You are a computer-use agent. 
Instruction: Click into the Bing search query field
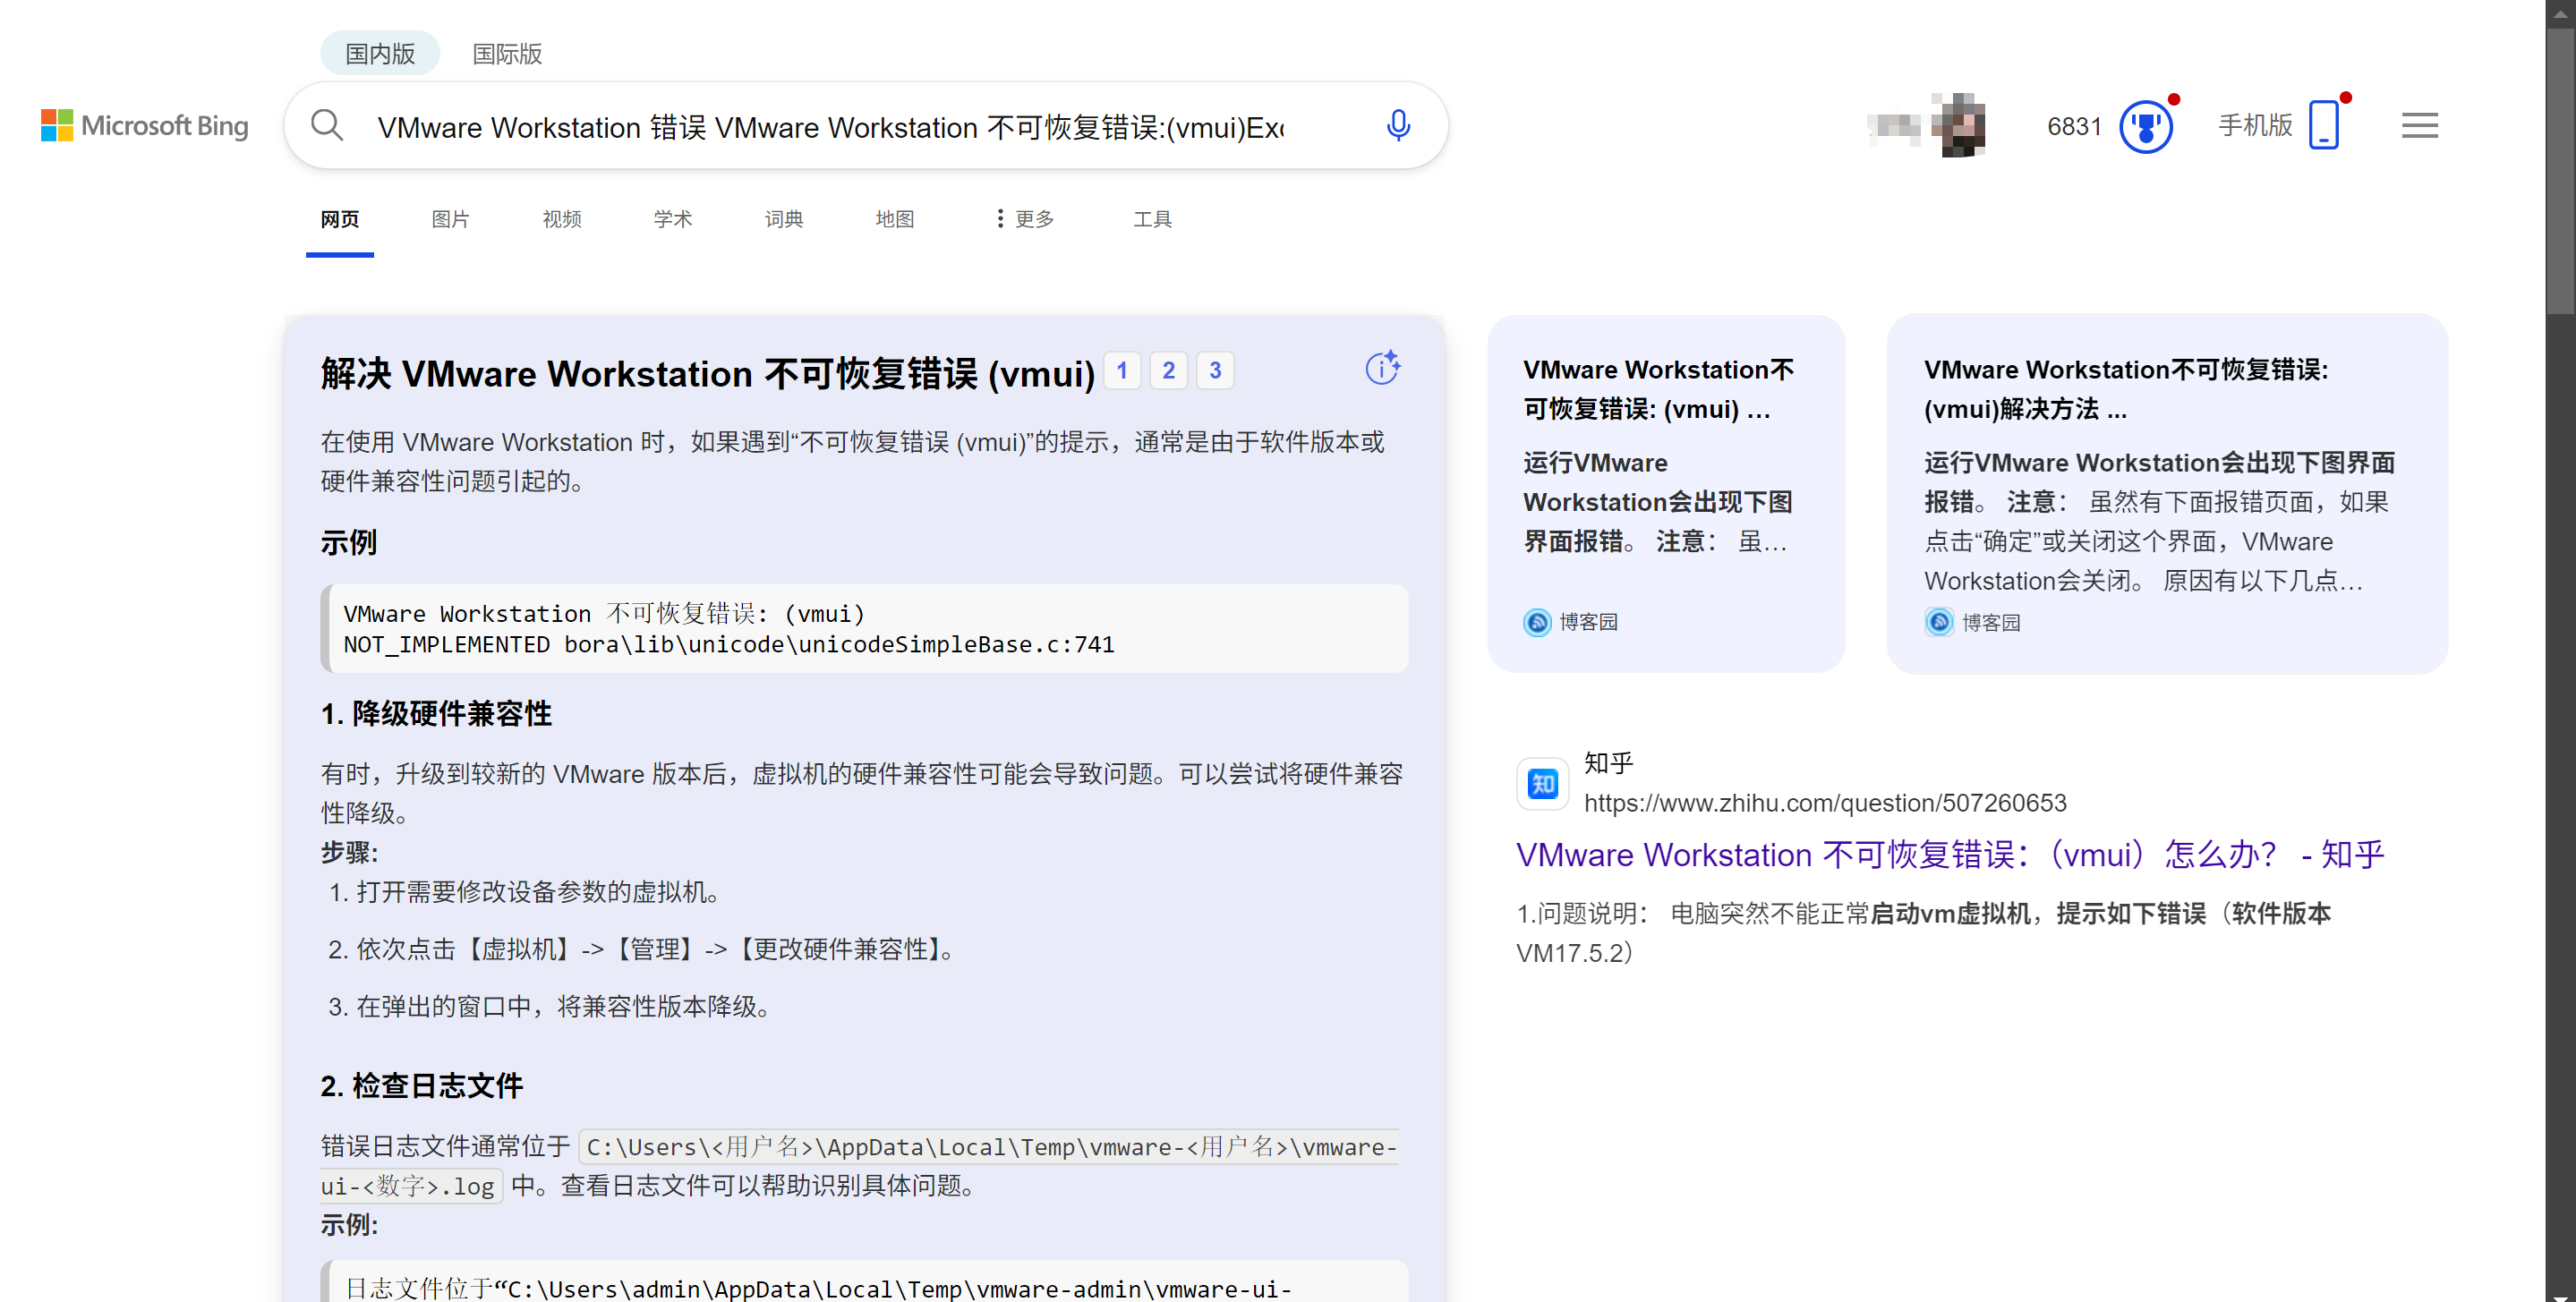pyautogui.click(x=830, y=128)
